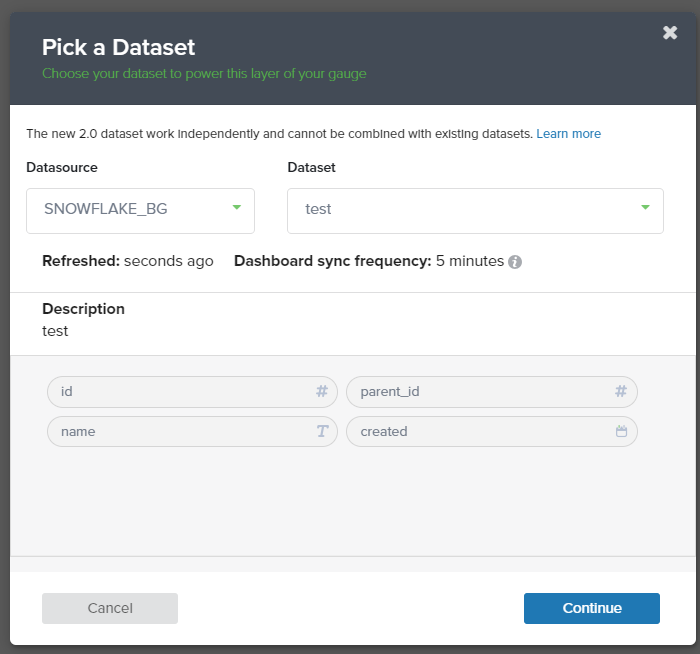The width and height of the screenshot is (700, 654).
Task: Click the green arrow in Dataset selector
Action: click(645, 208)
